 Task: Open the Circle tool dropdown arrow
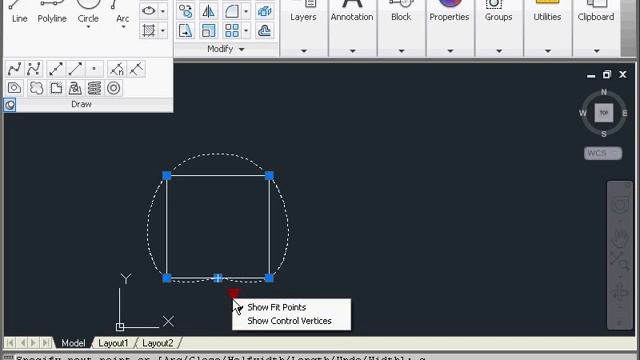(x=88, y=27)
